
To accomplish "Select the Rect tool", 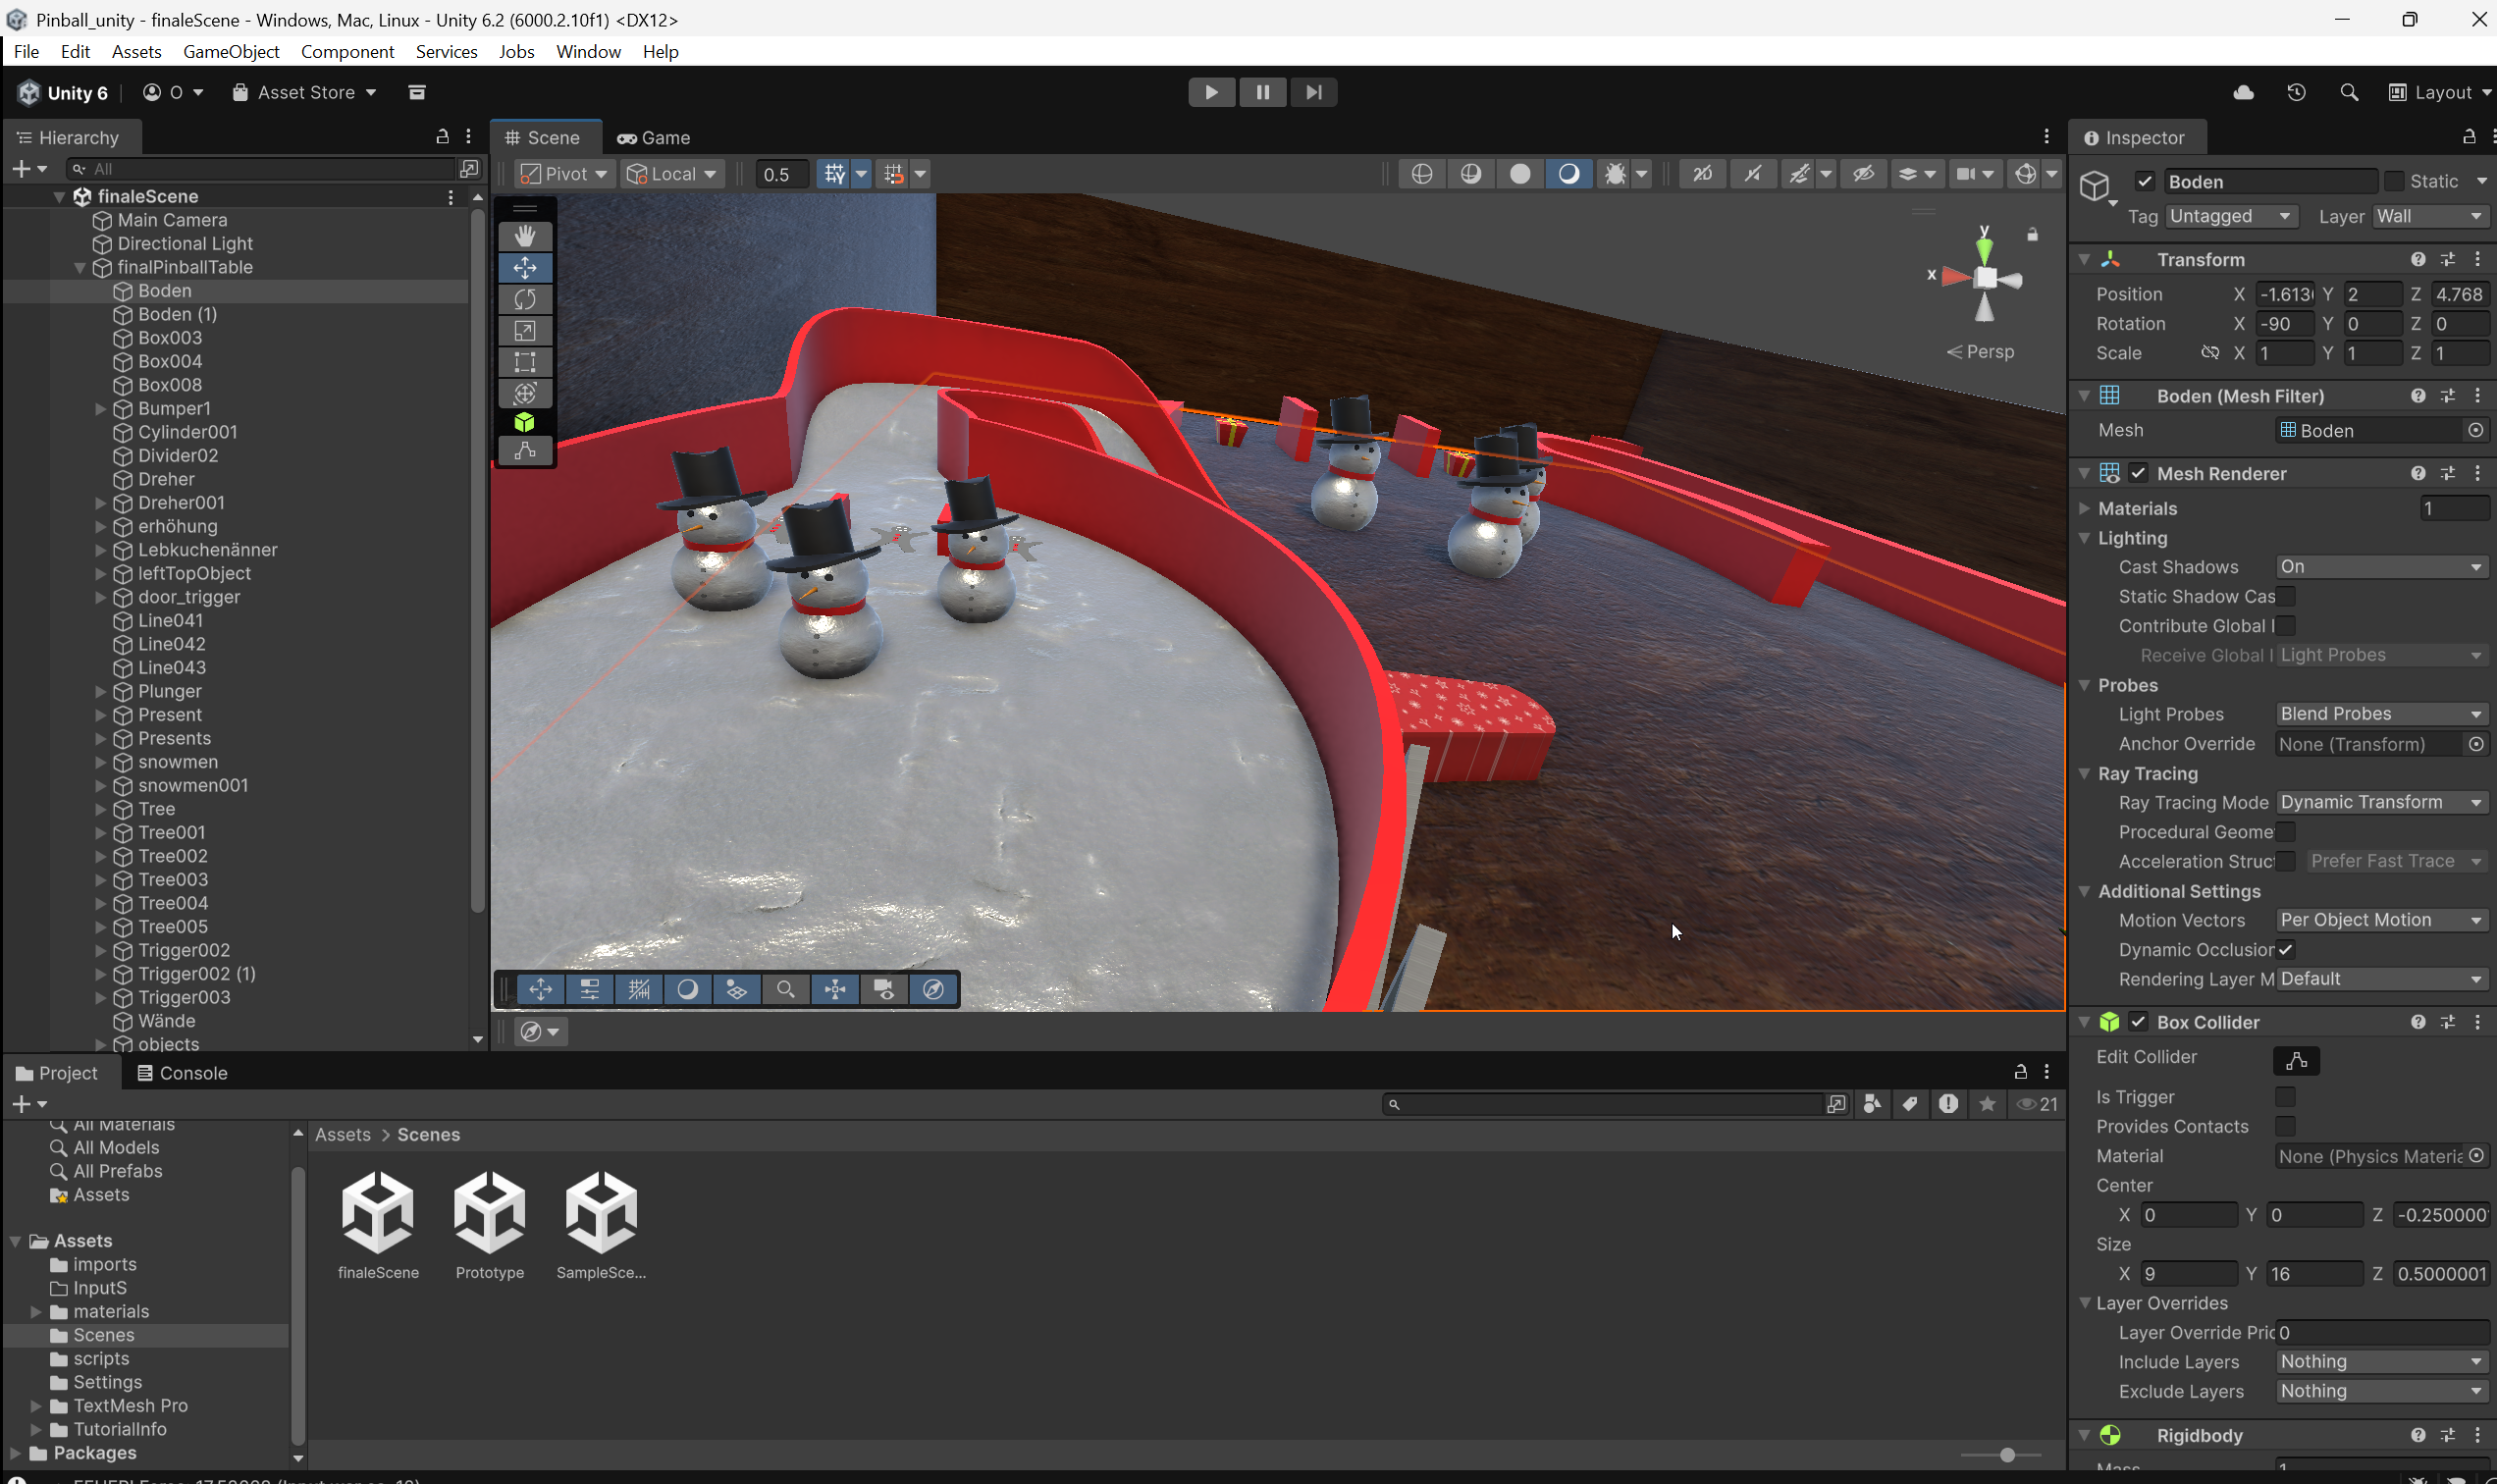I will coord(525,361).
